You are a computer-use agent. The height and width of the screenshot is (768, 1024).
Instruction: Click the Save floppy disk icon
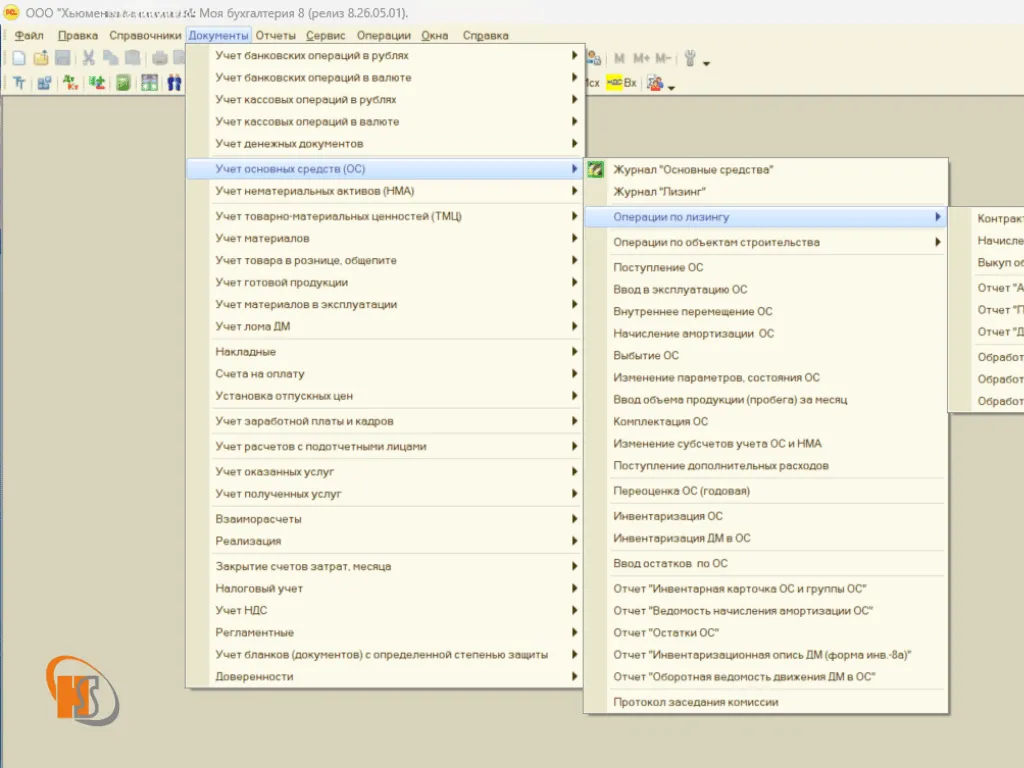63,58
